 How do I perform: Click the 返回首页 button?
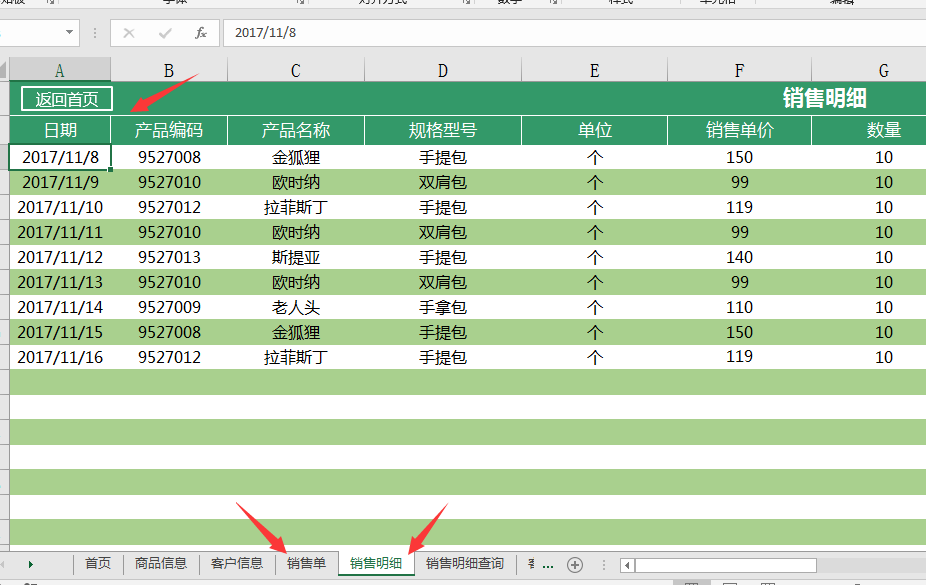coord(67,99)
